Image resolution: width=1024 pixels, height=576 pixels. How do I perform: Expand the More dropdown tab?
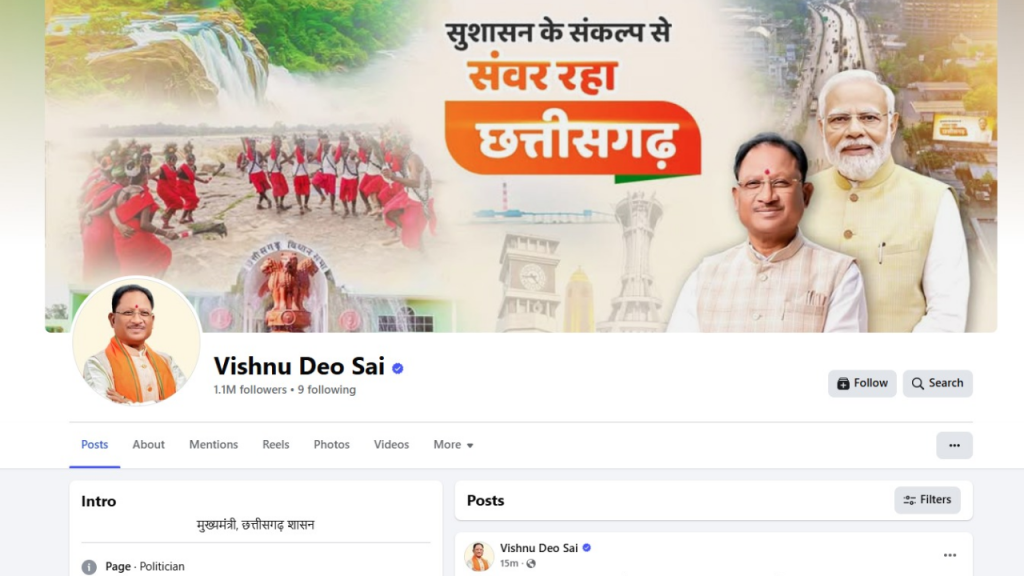click(x=453, y=445)
